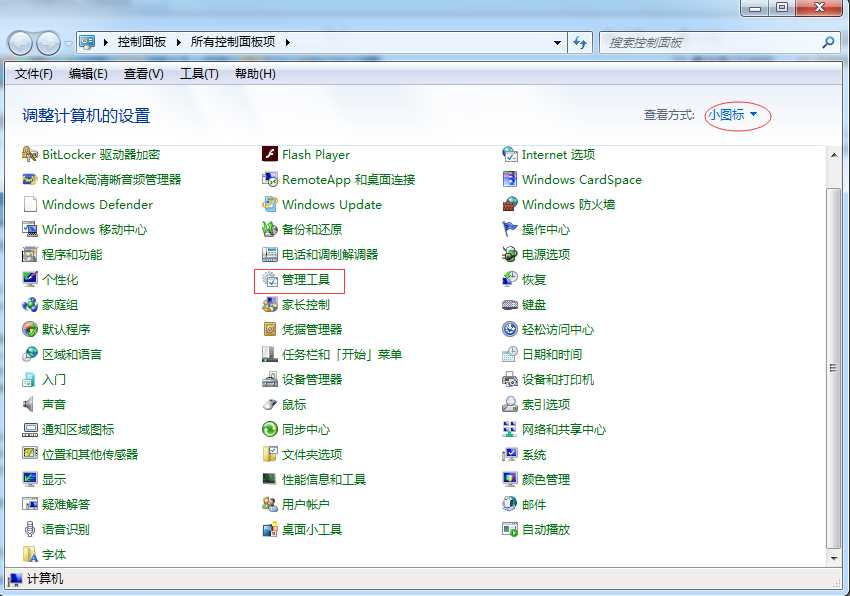
Task: Open the 系统 link
Action: 534,454
